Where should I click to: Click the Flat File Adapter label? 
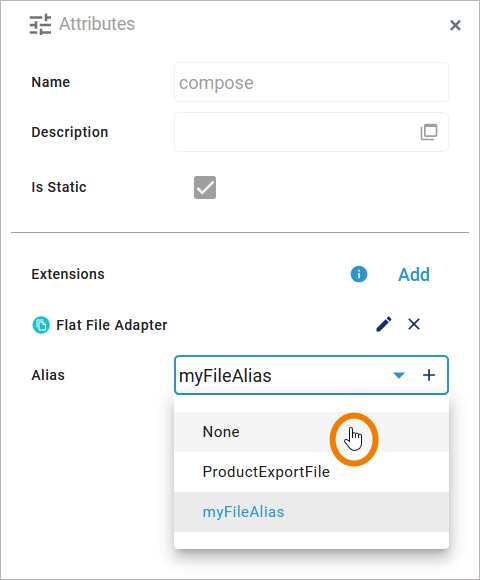[x=112, y=325]
